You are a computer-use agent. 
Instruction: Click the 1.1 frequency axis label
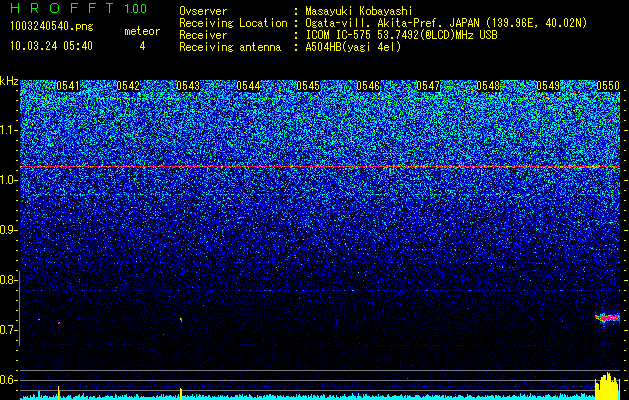[7, 130]
